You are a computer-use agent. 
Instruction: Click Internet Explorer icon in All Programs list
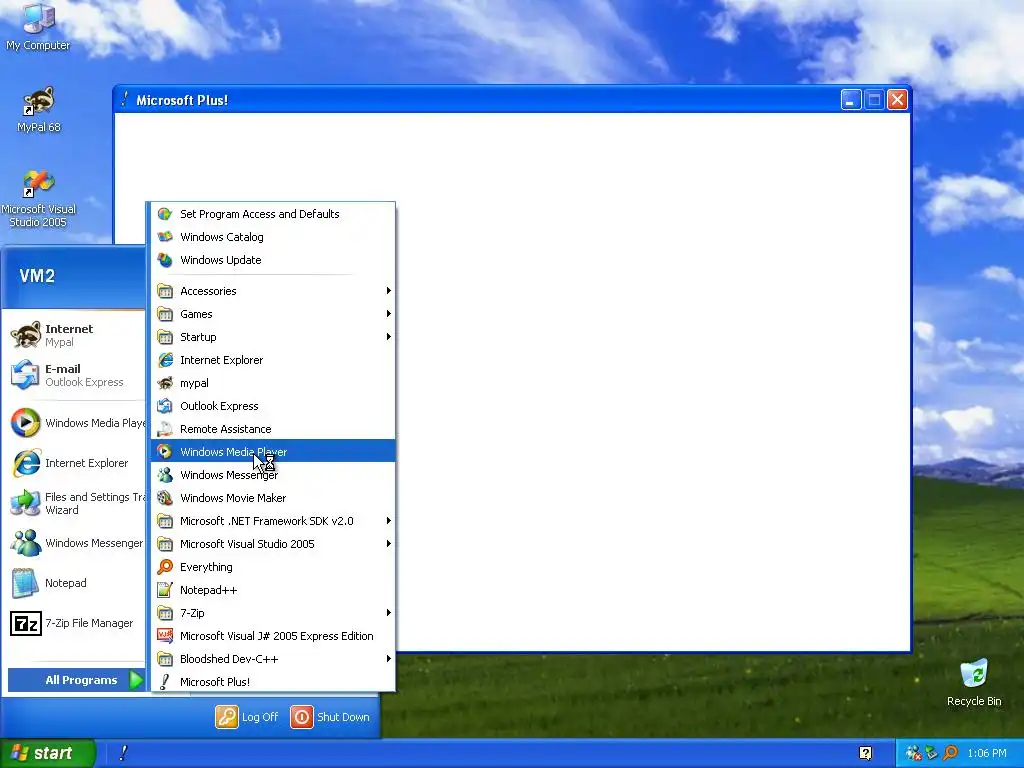[x=165, y=360]
